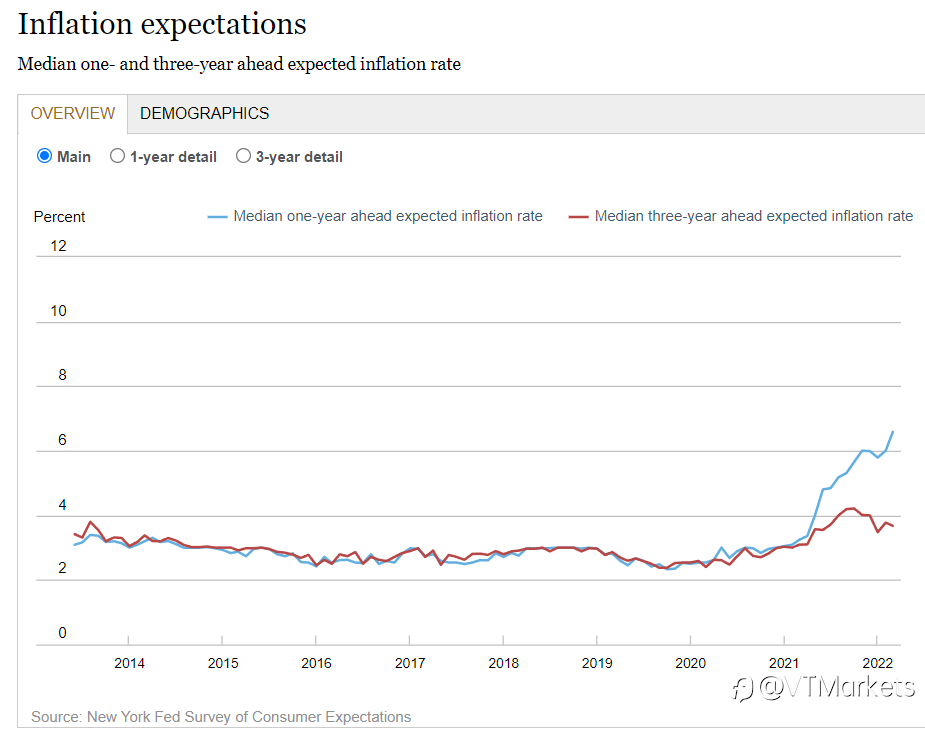Click the 2020 x-axis label
This screenshot has height=730, width=925.
pyautogui.click(x=690, y=663)
